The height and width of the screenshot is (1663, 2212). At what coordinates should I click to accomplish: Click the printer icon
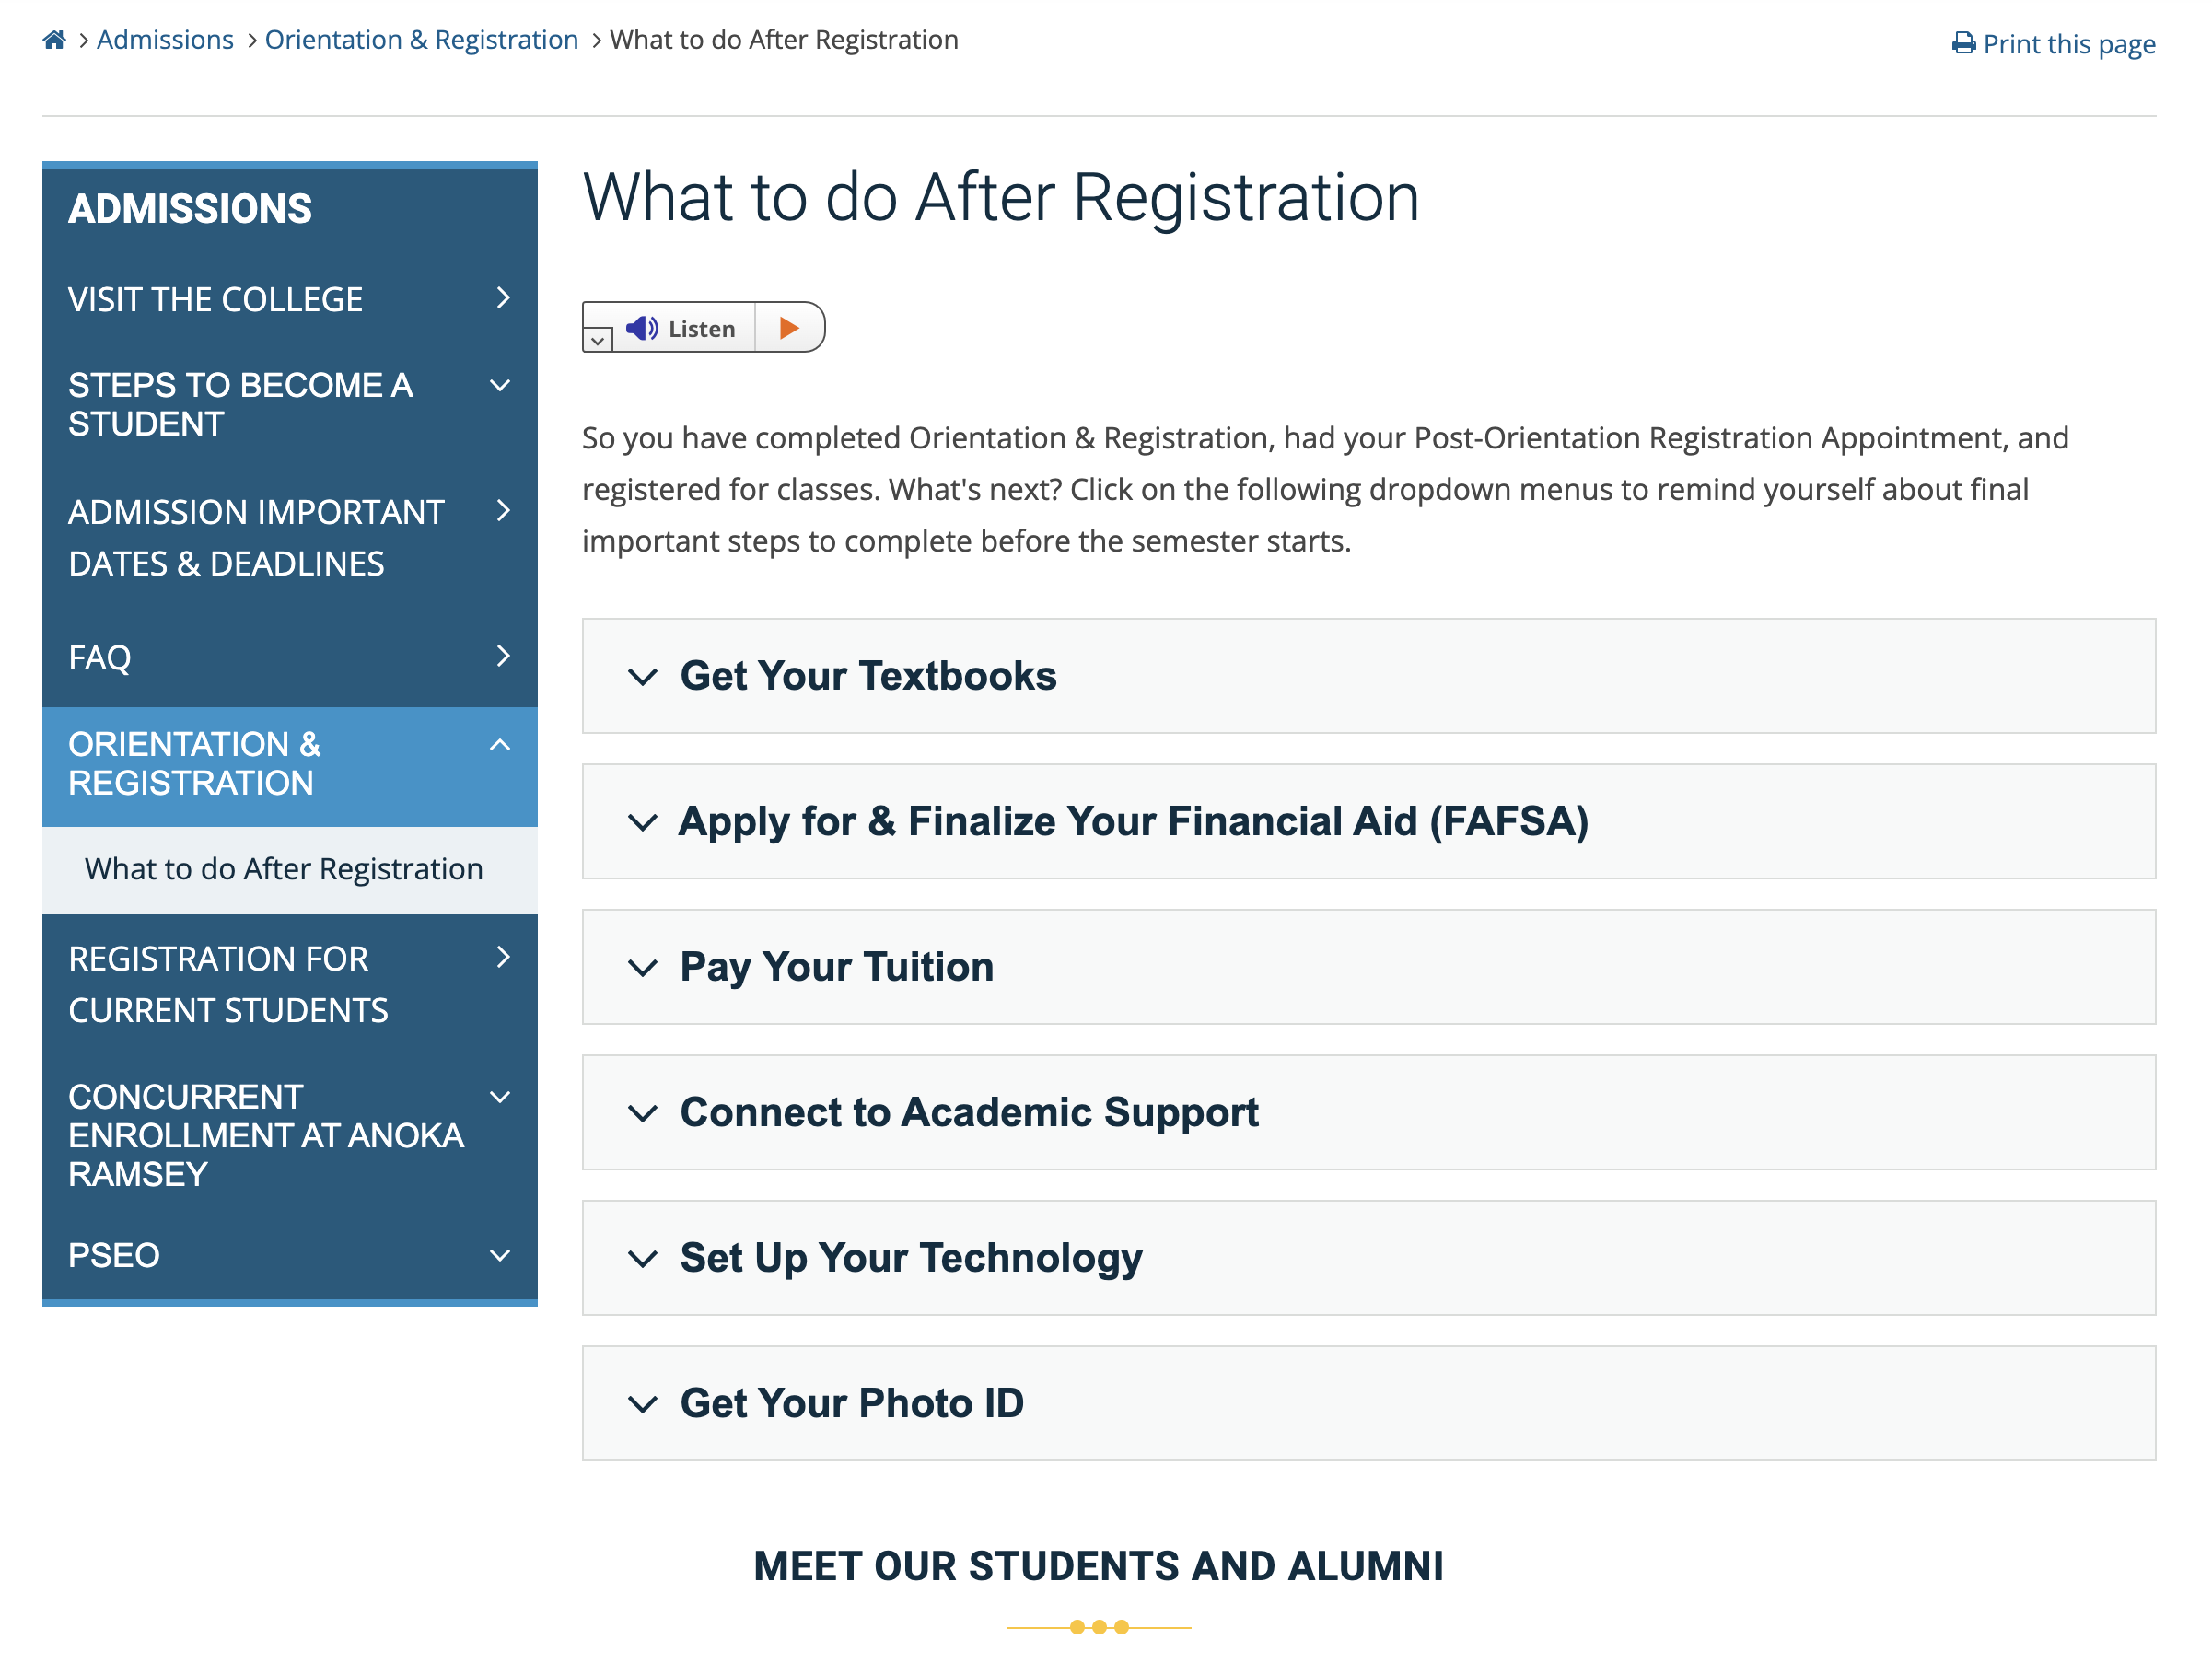pyautogui.click(x=1963, y=44)
